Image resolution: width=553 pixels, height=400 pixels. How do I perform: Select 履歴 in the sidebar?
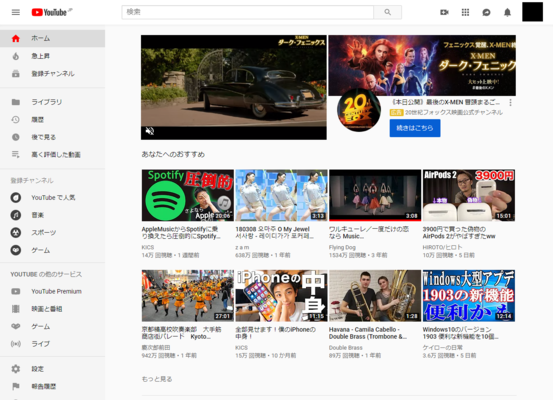coord(52,120)
